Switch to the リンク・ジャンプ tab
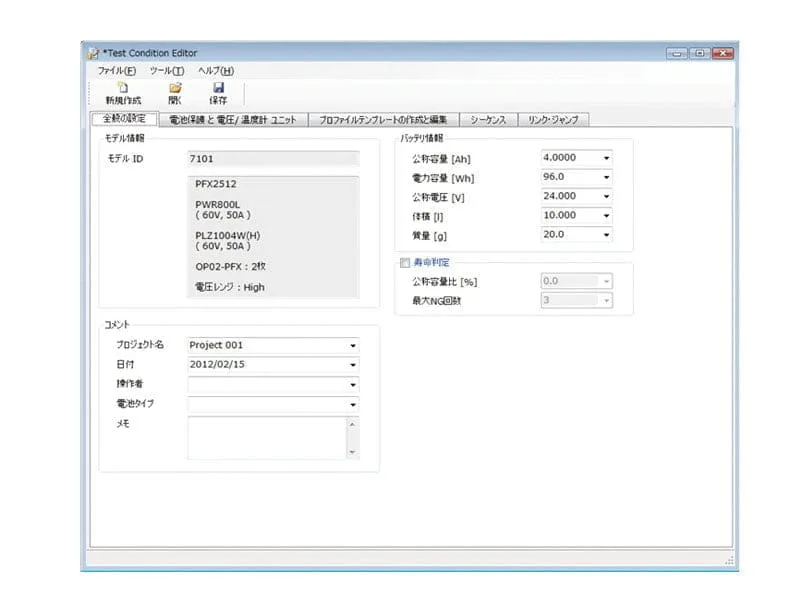This screenshot has height=600, width=800. (x=554, y=117)
